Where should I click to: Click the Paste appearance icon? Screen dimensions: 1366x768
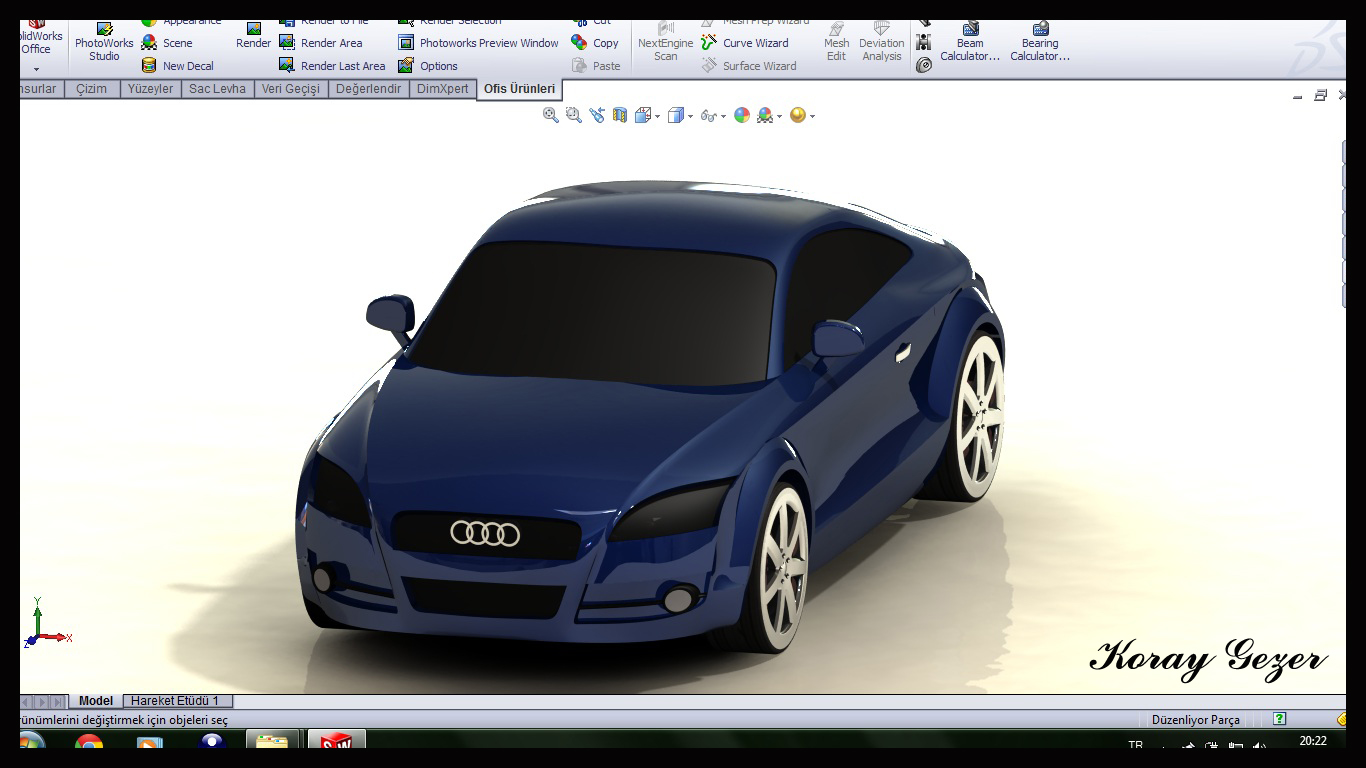pos(579,65)
